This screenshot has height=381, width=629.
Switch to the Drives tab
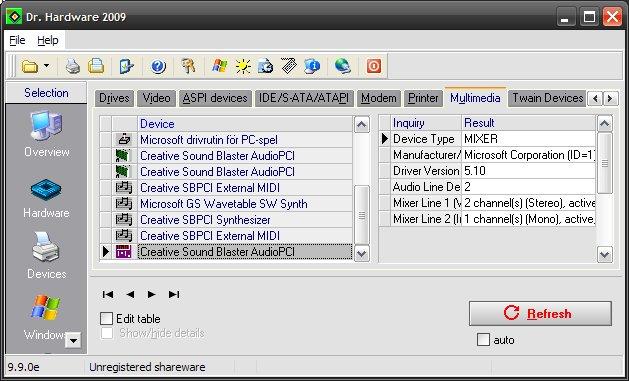click(x=114, y=98)
